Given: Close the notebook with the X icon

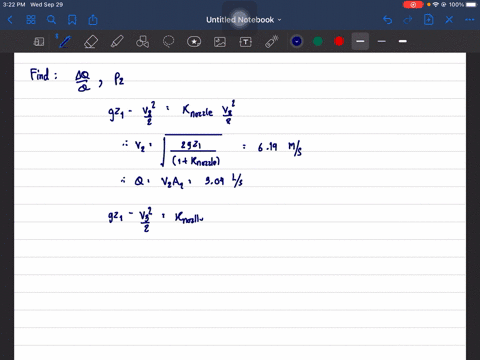Looking at the screenshot, I should tap(449, 20).
